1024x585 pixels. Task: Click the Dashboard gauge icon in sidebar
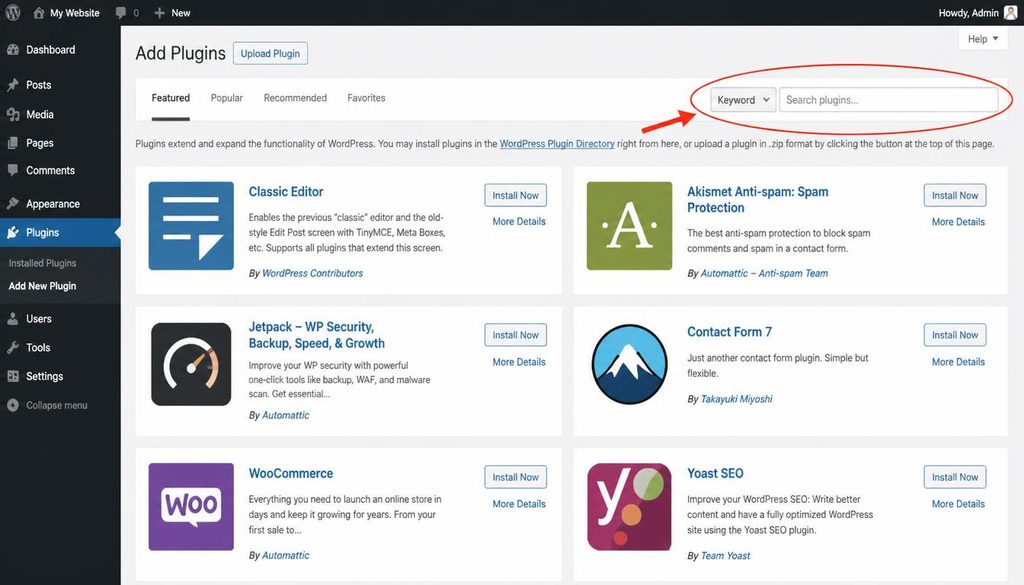pos(12,50)
